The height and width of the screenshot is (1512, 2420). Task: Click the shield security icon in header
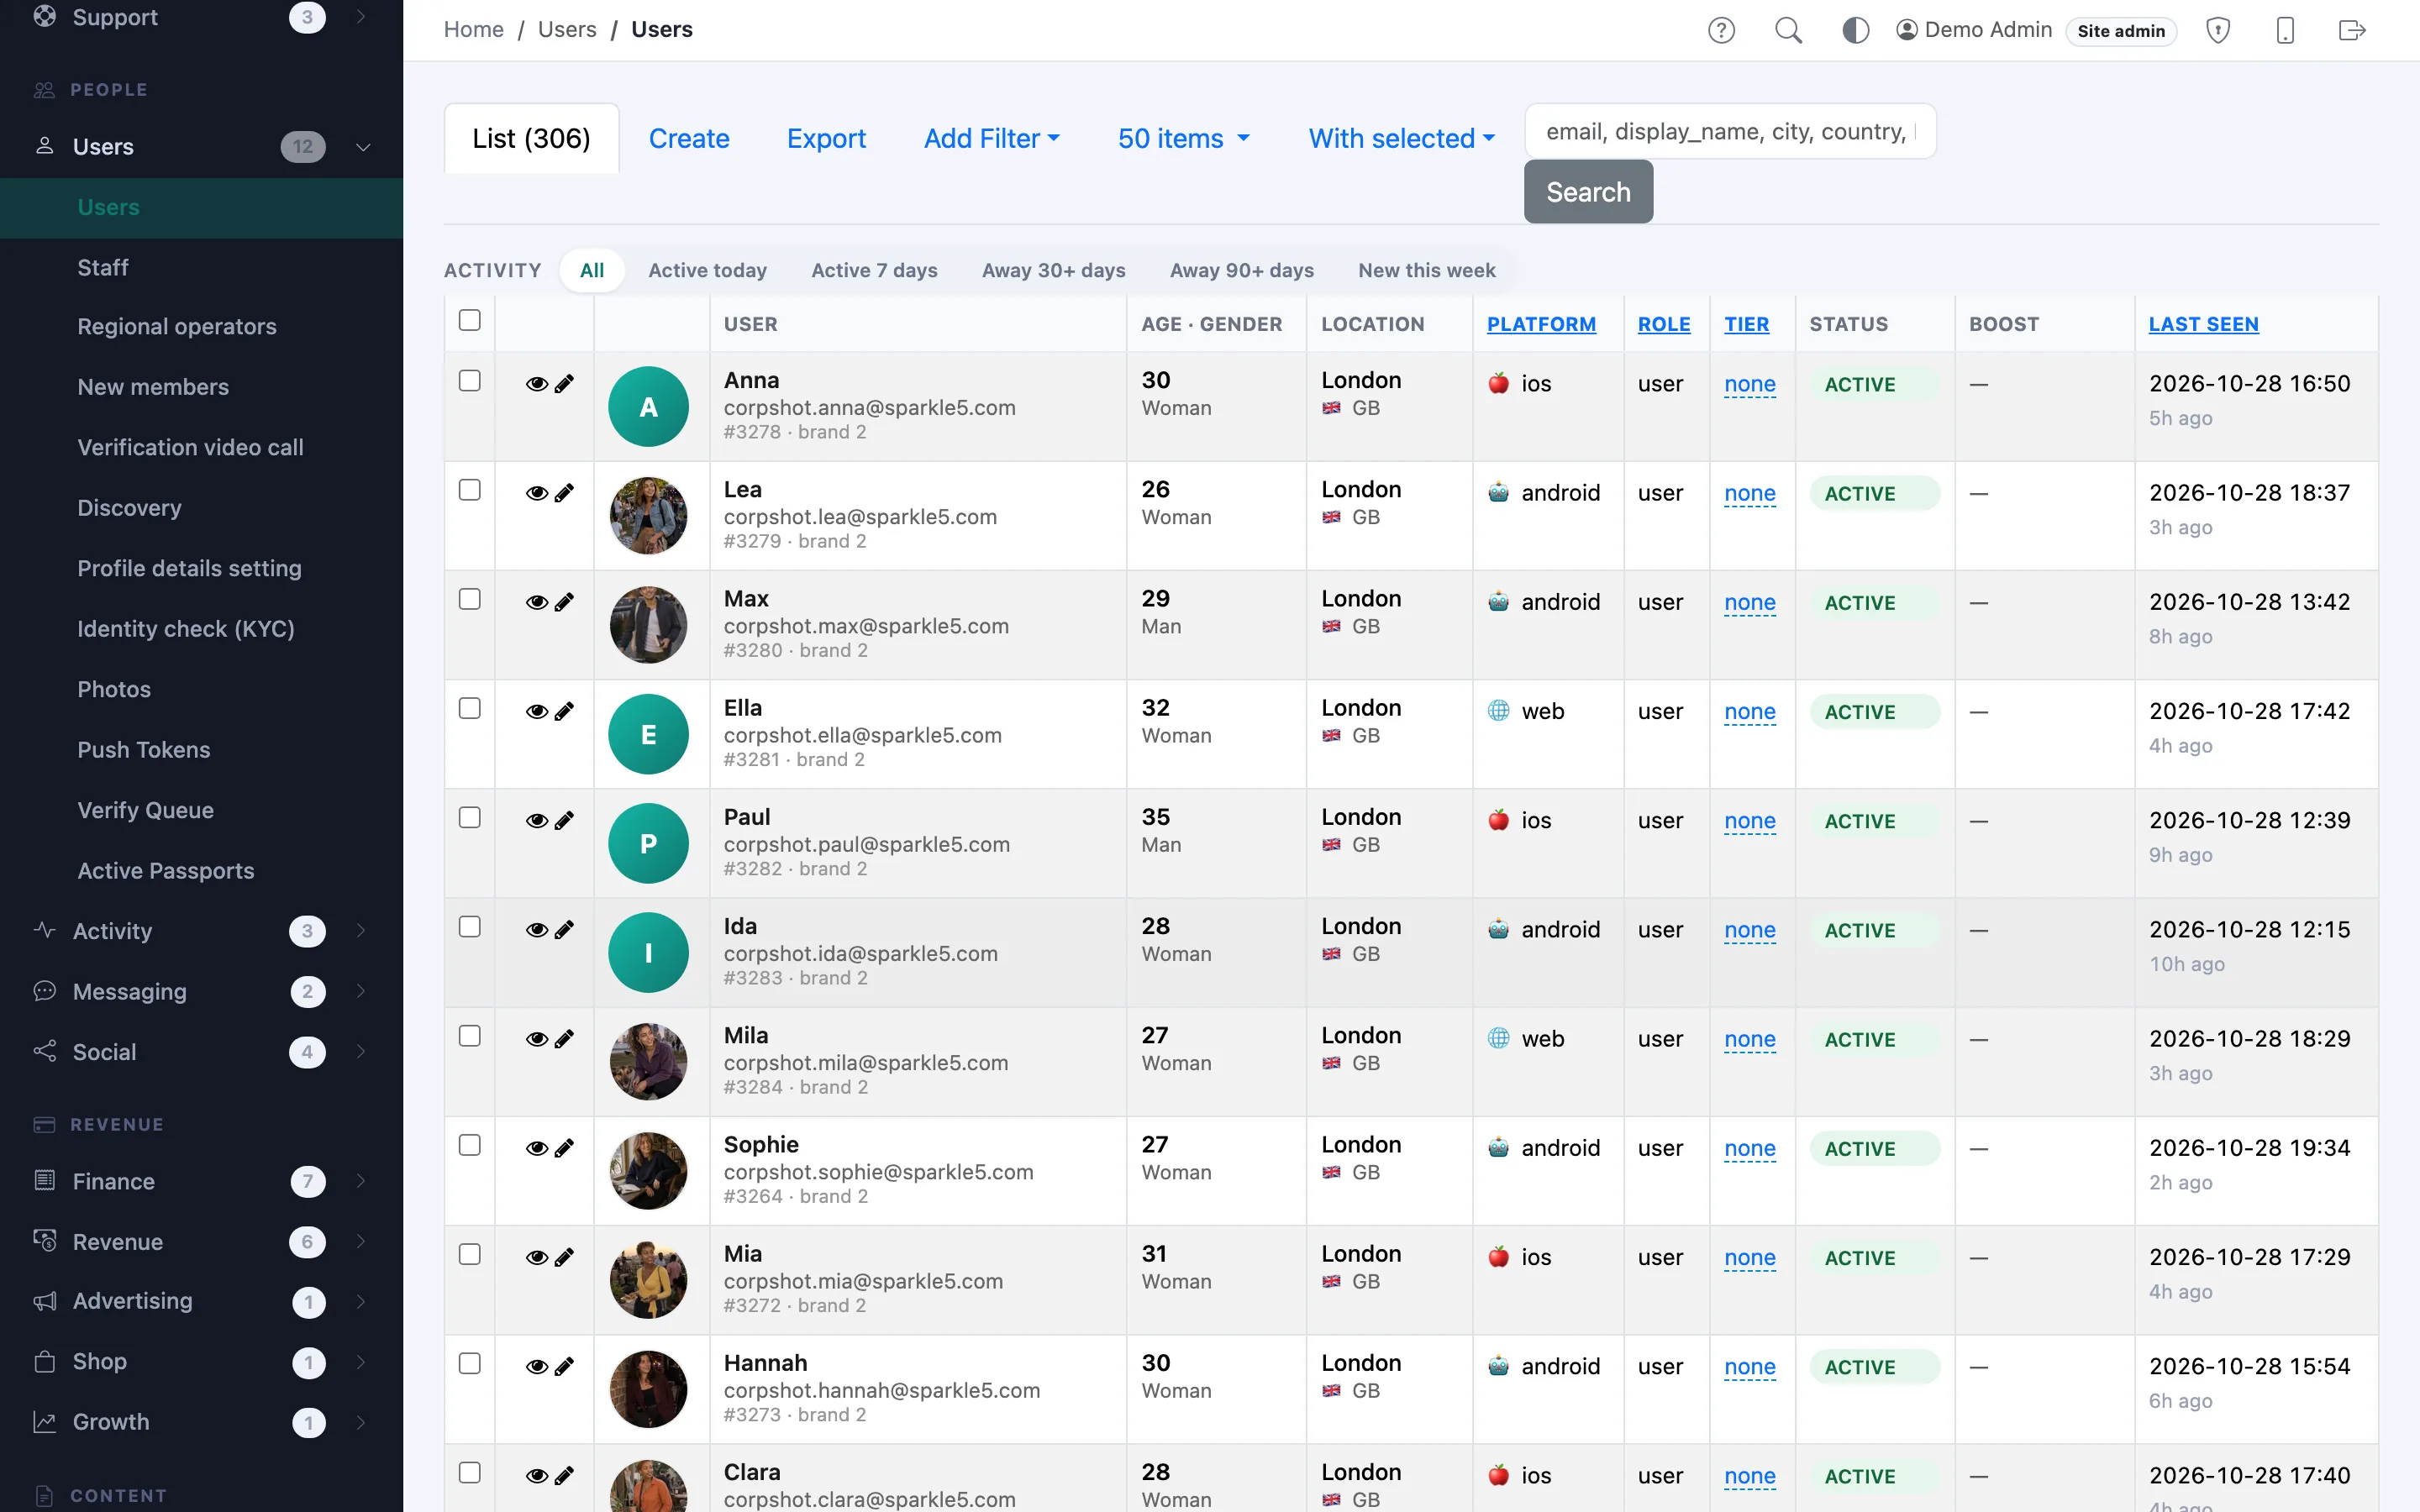2218,30
